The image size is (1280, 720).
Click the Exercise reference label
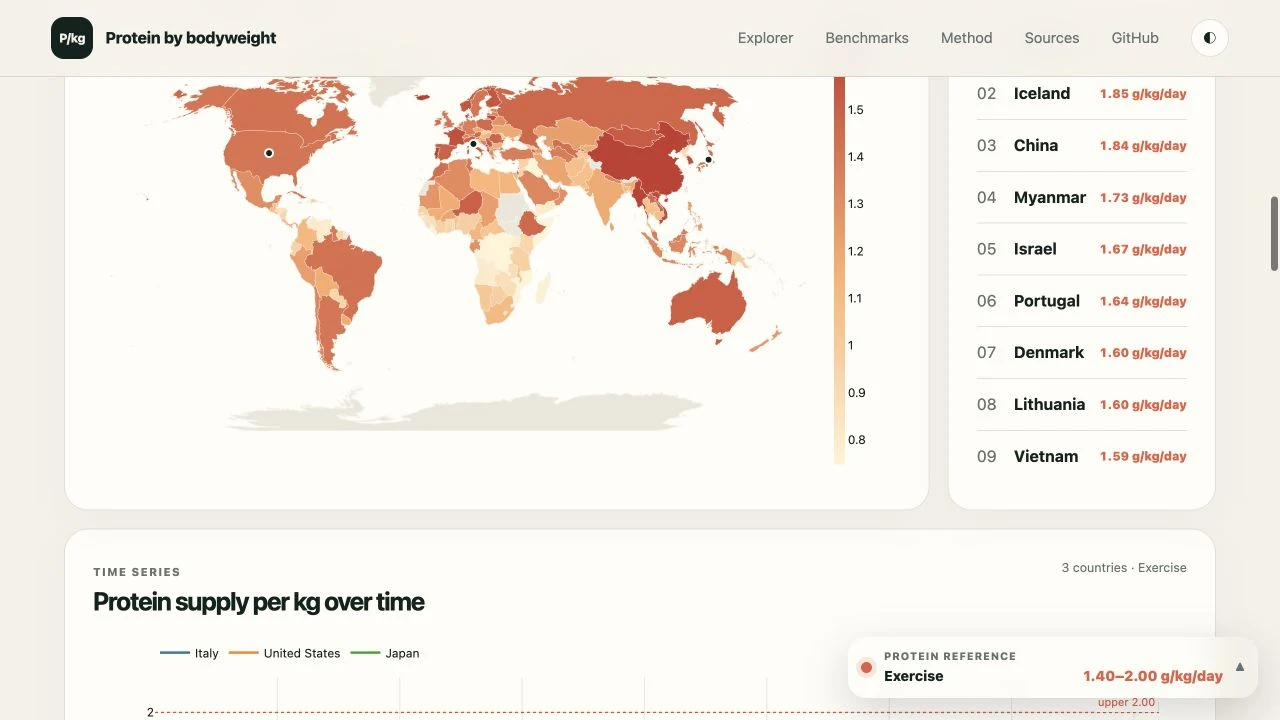pos(914,676)
